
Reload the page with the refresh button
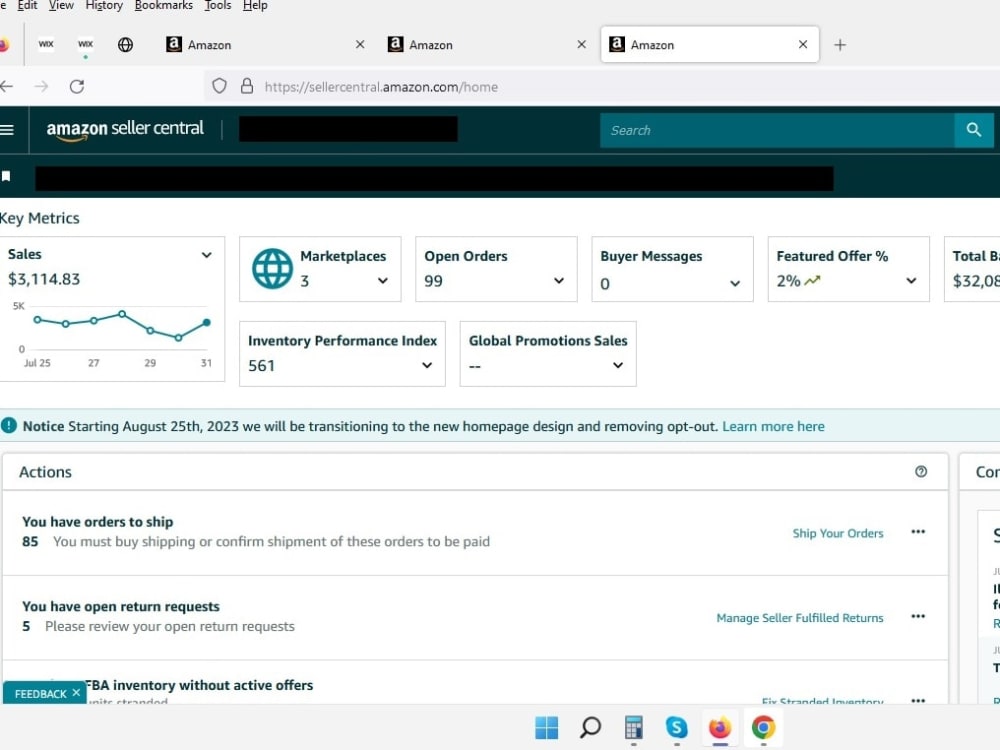click(x=77, y=86)
